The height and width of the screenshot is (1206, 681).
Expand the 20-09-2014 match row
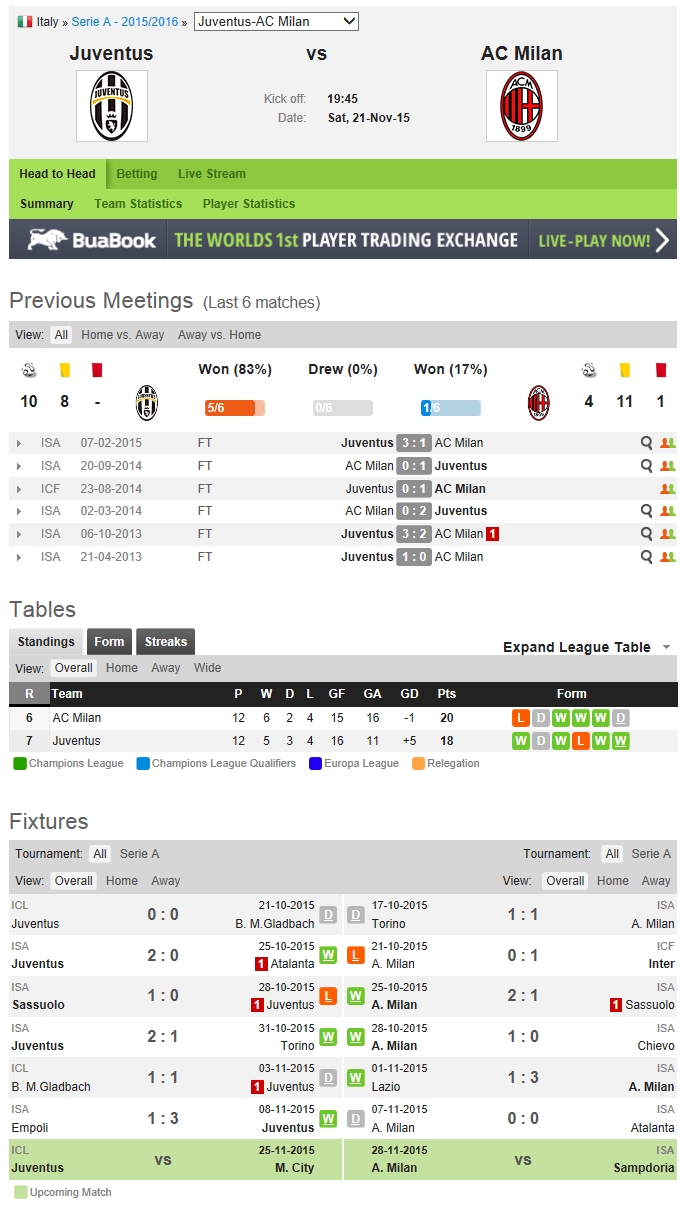19,466
